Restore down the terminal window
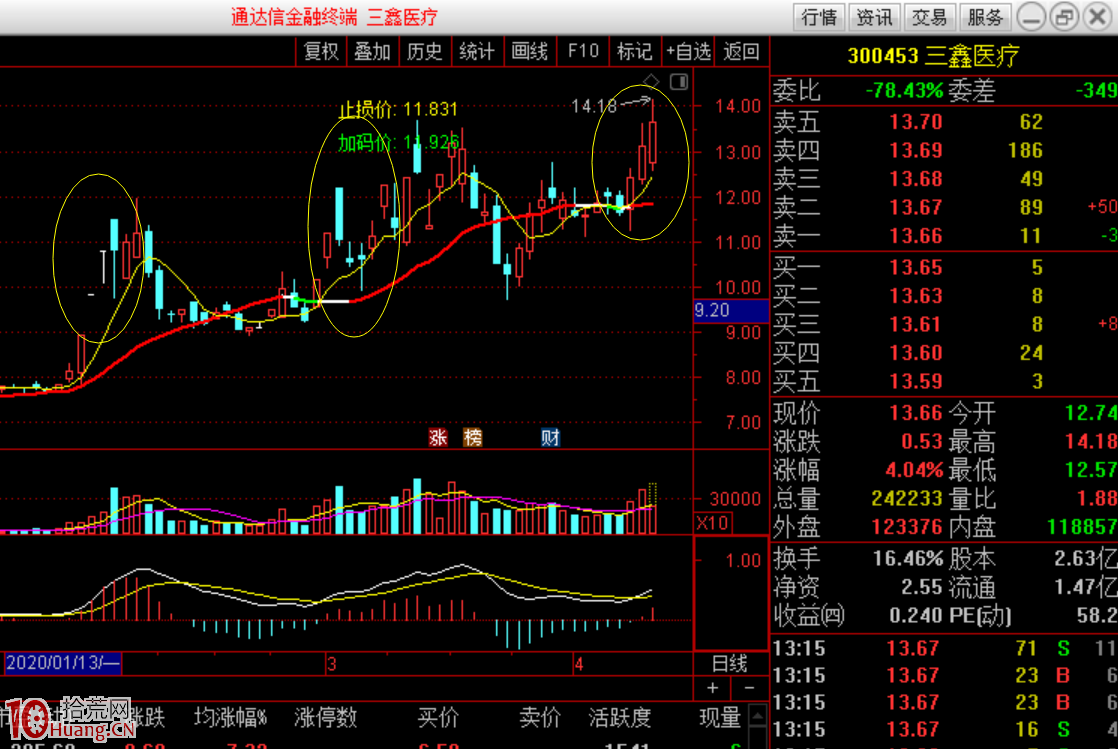Viewport: 1118px width, 749px height. click(1065, 16)
